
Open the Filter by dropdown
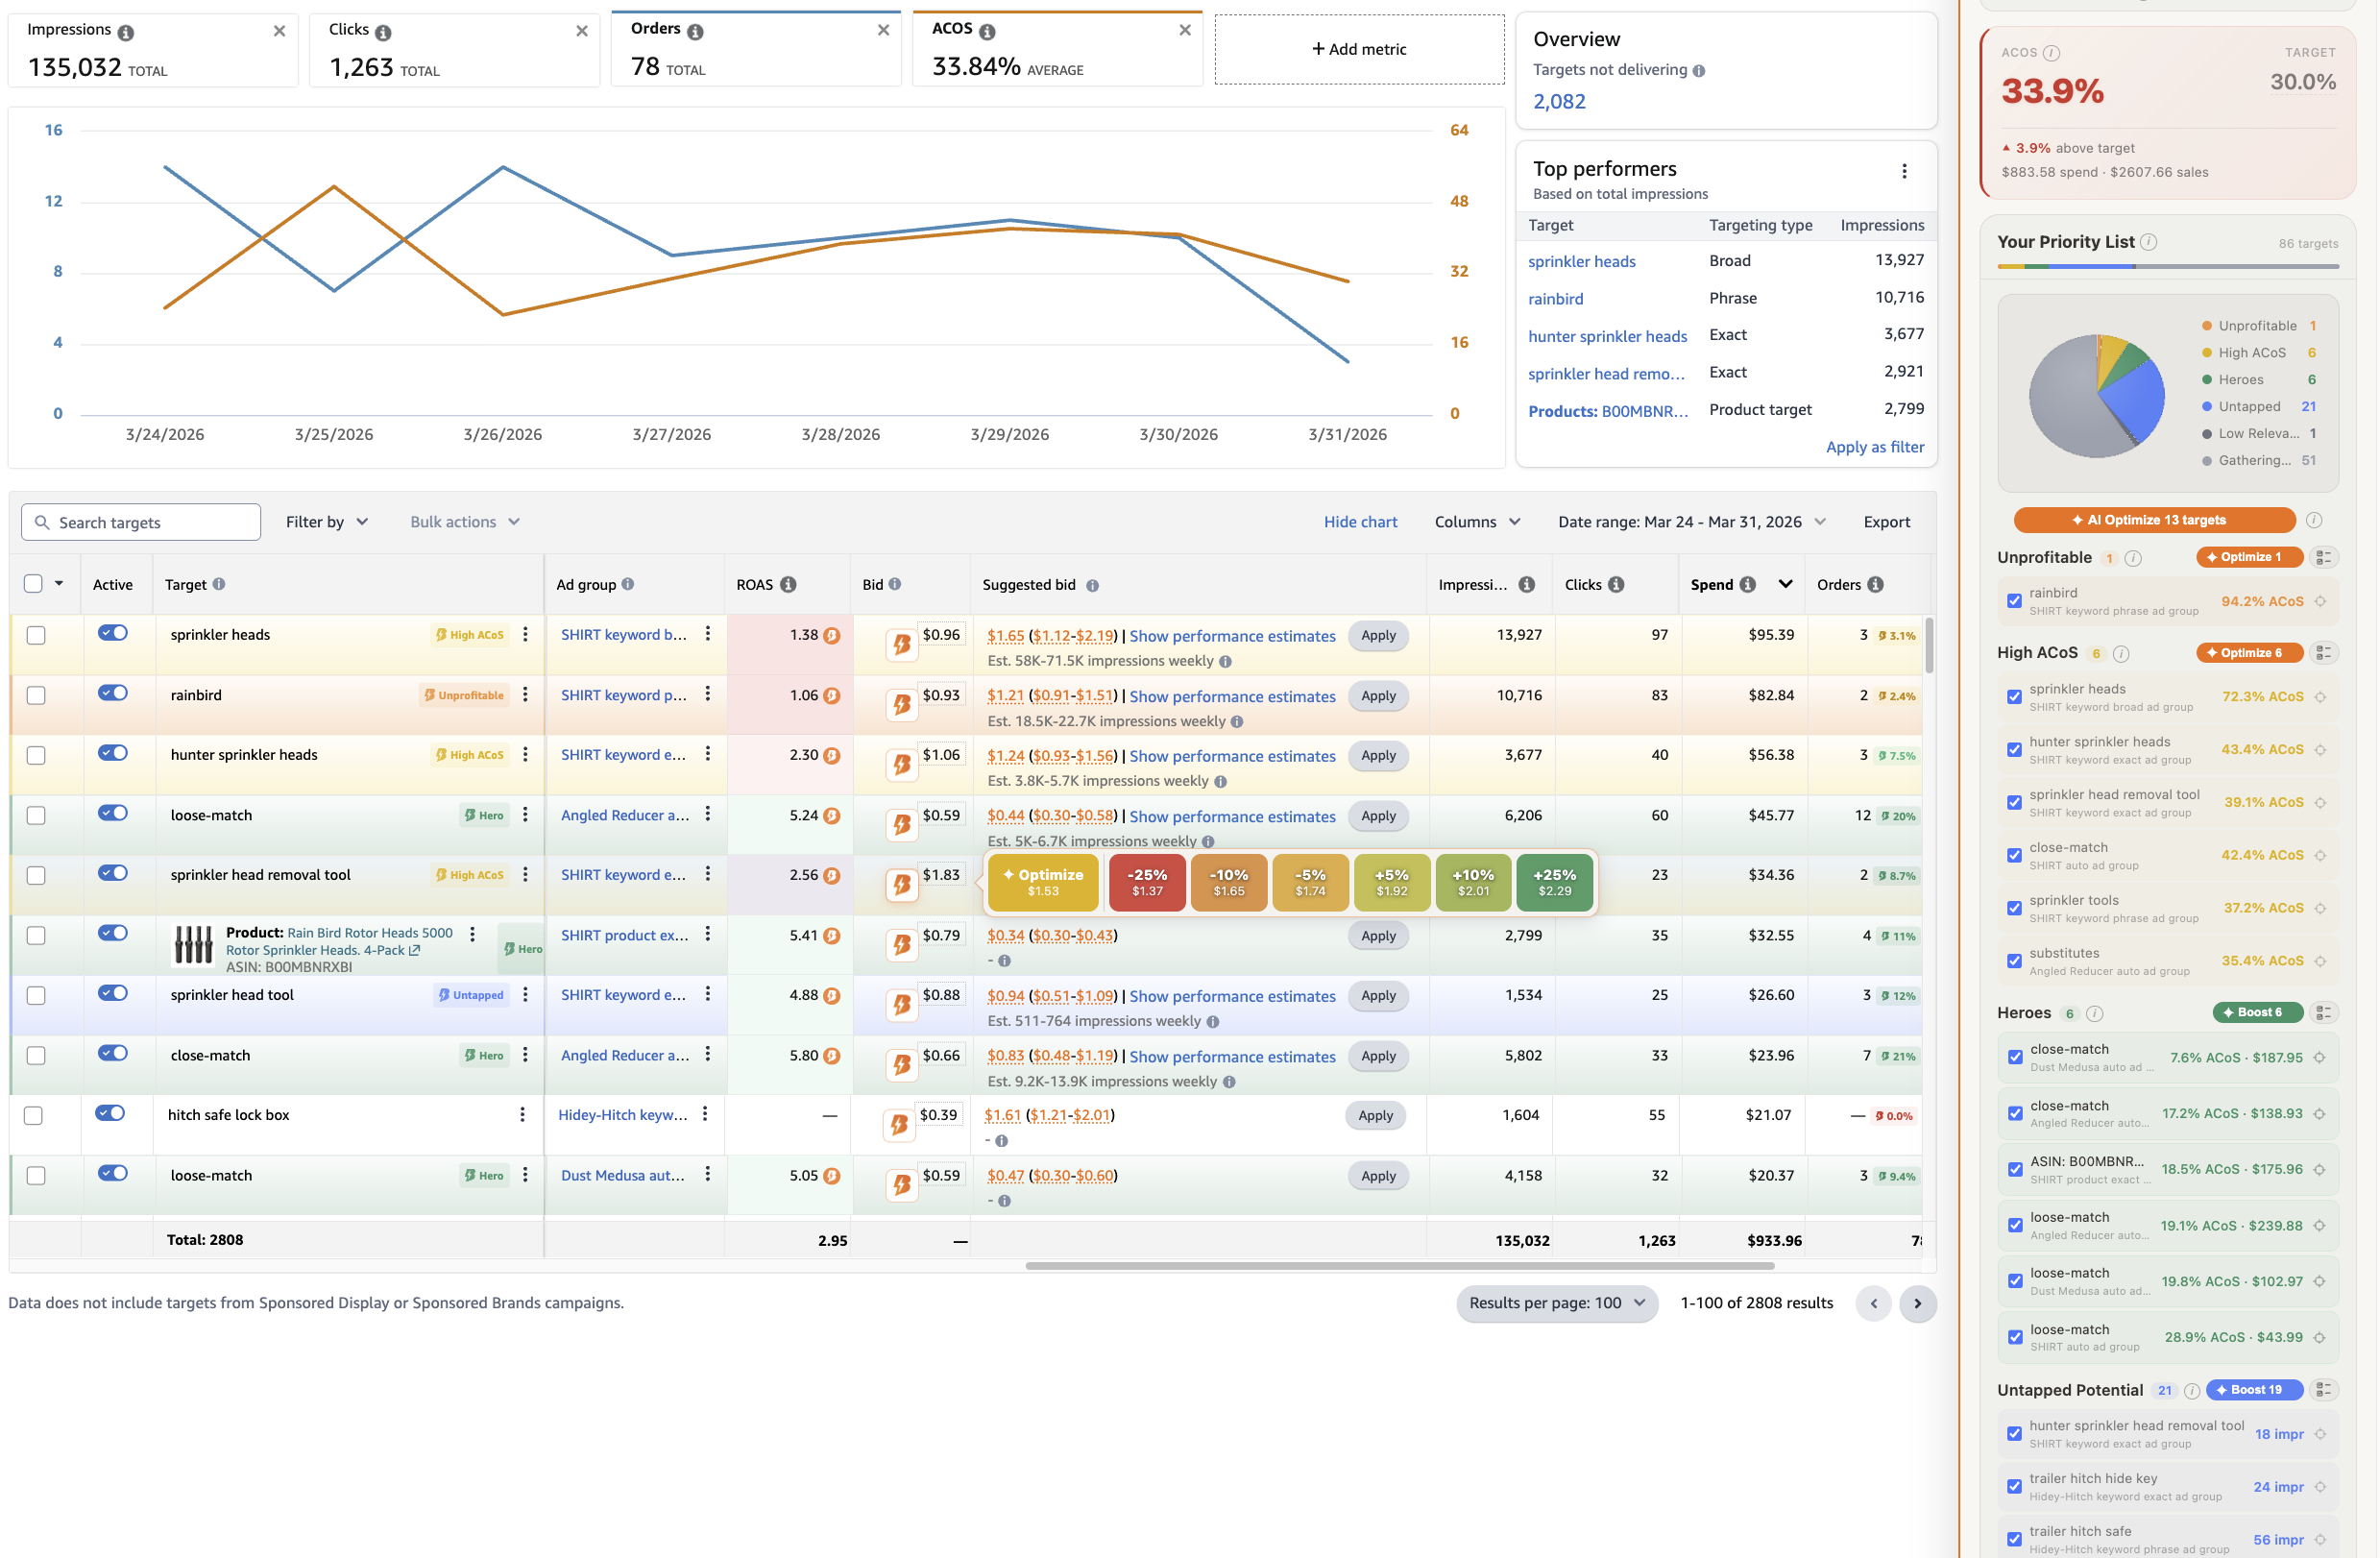(327, 522)
